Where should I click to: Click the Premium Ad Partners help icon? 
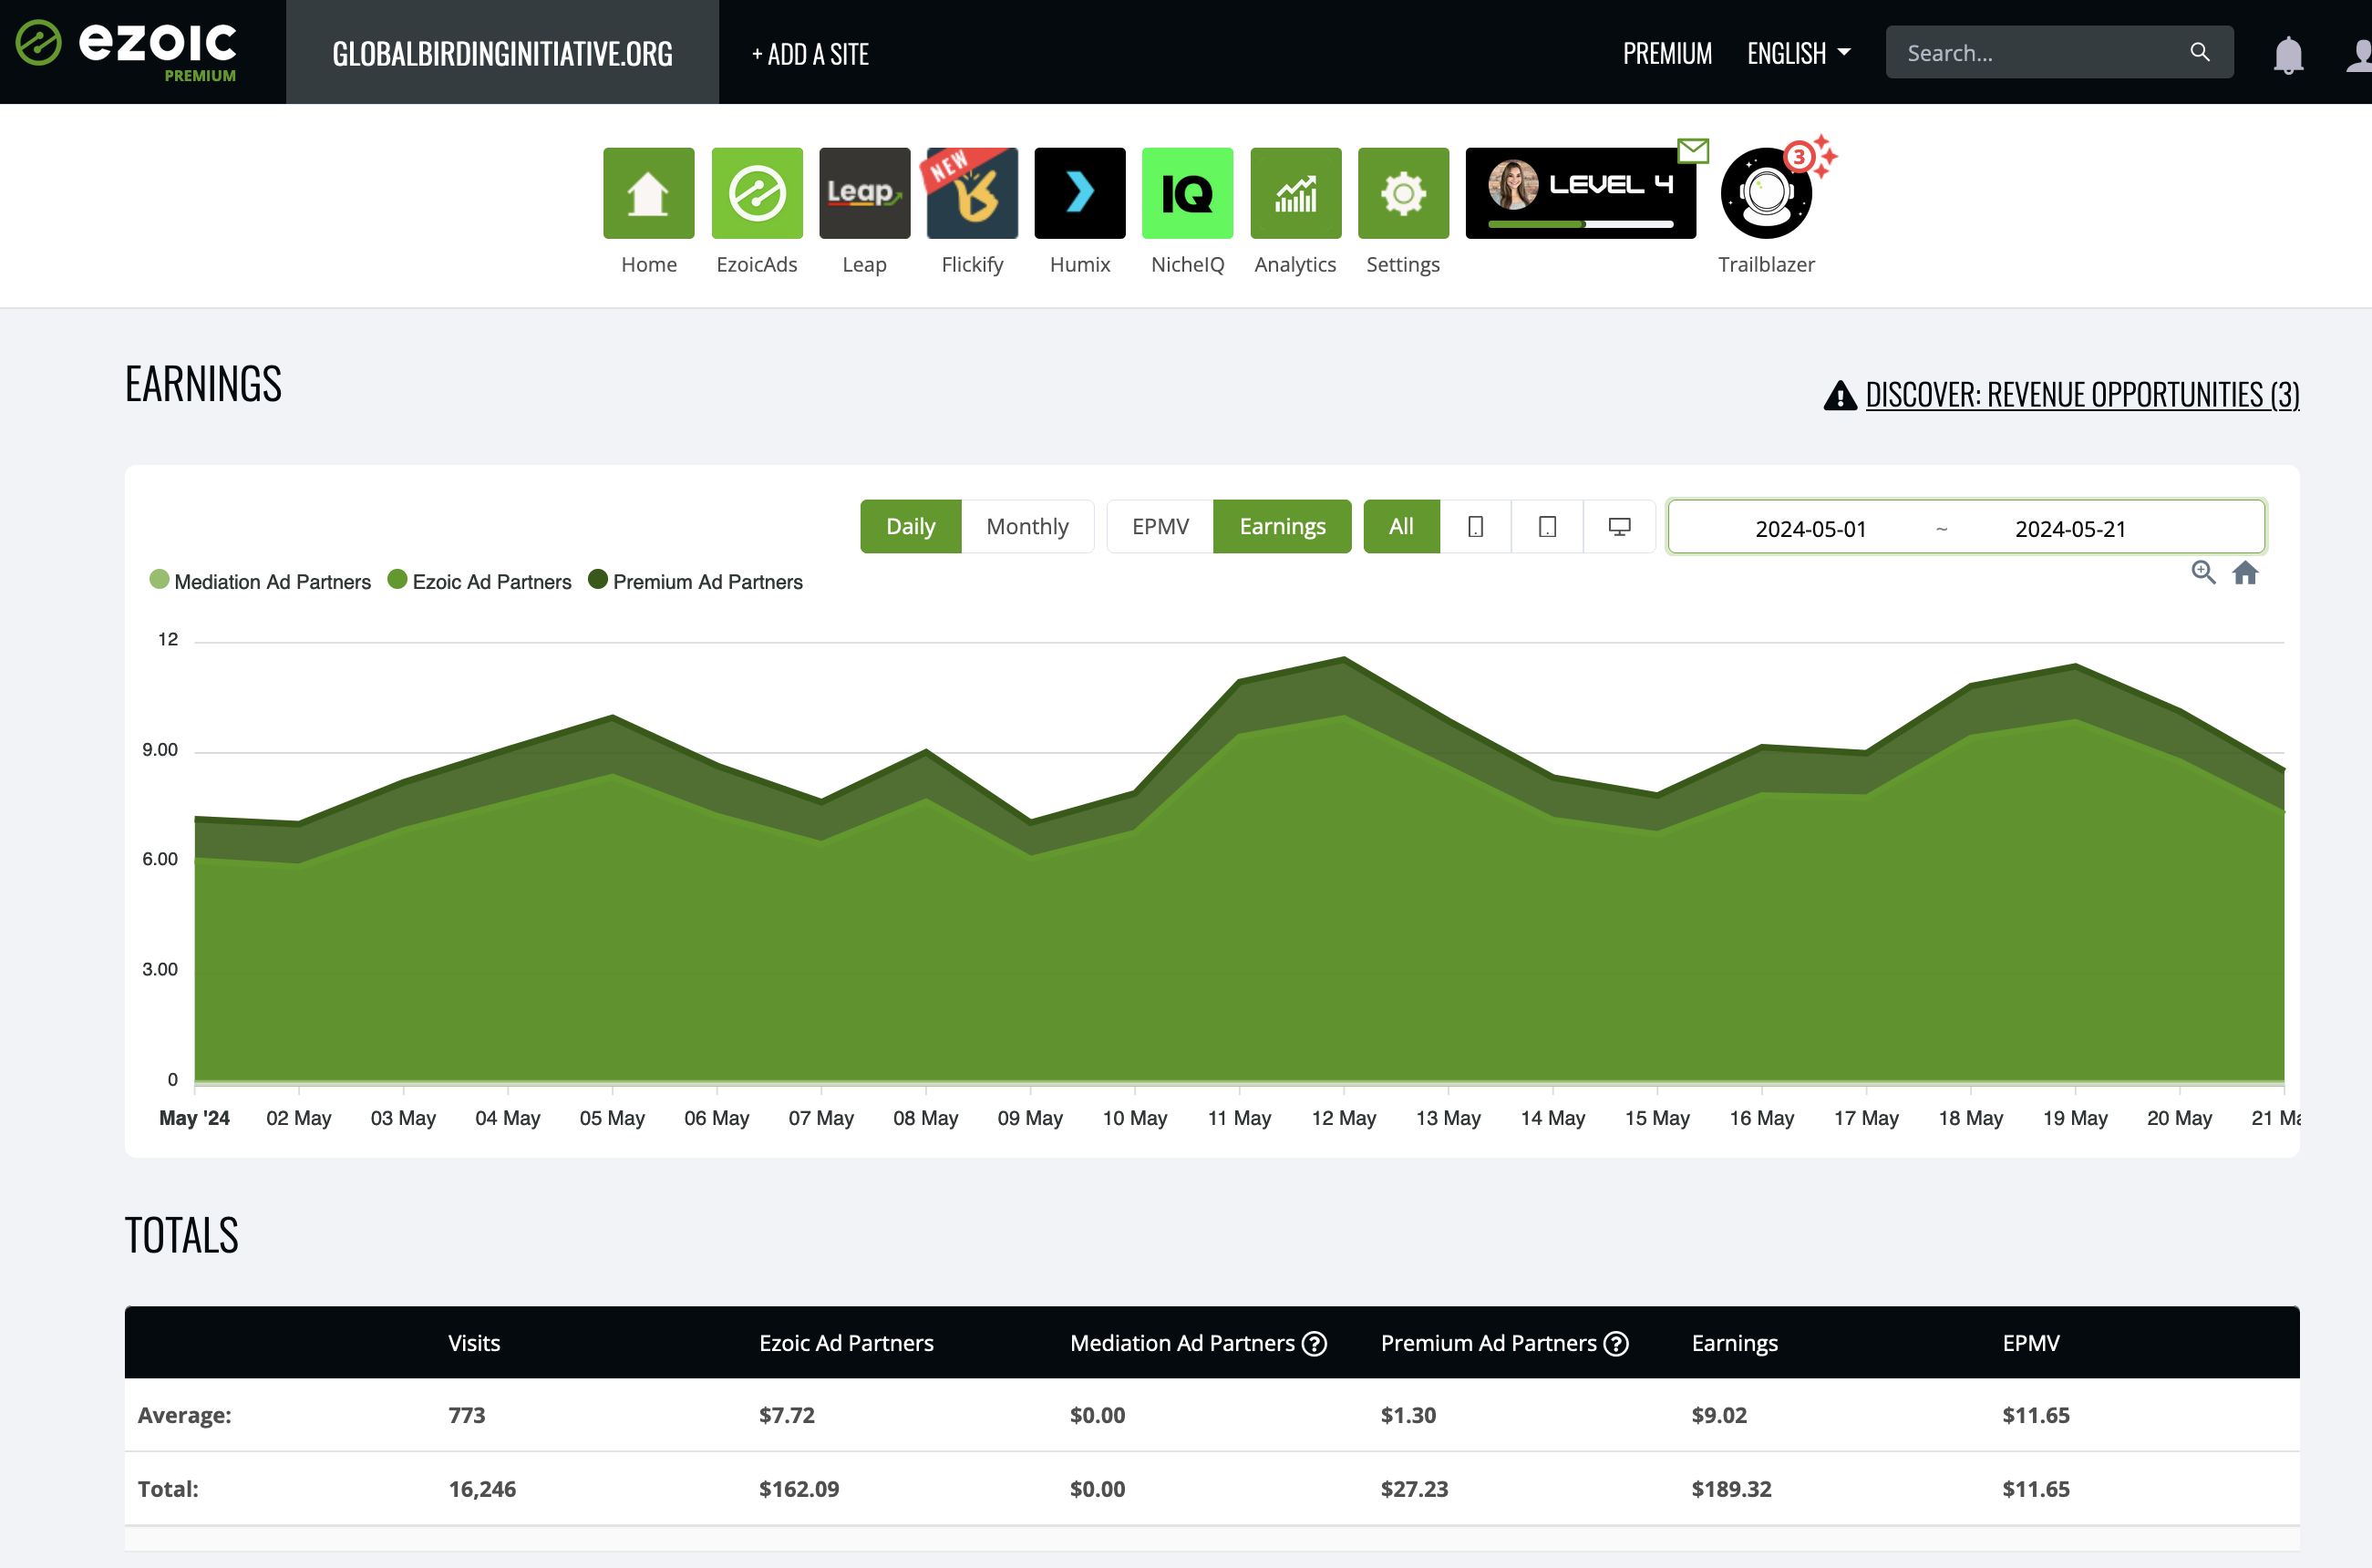1616,1343
